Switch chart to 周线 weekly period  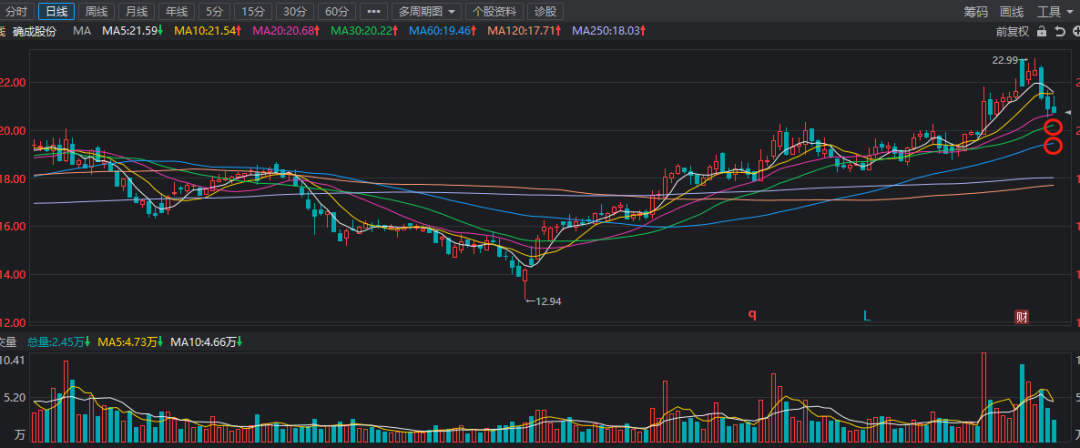coord(96,12)
